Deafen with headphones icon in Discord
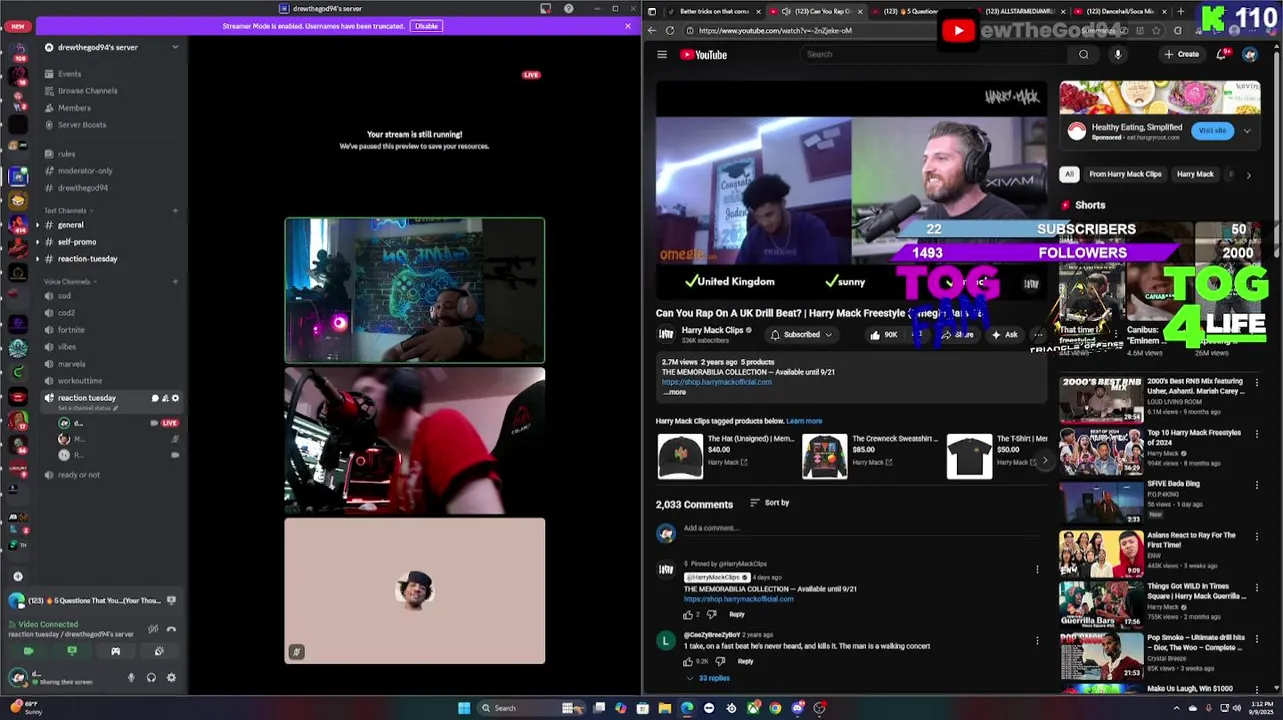The width and height of the screenshot is (1283, 720). click(151, 677)
